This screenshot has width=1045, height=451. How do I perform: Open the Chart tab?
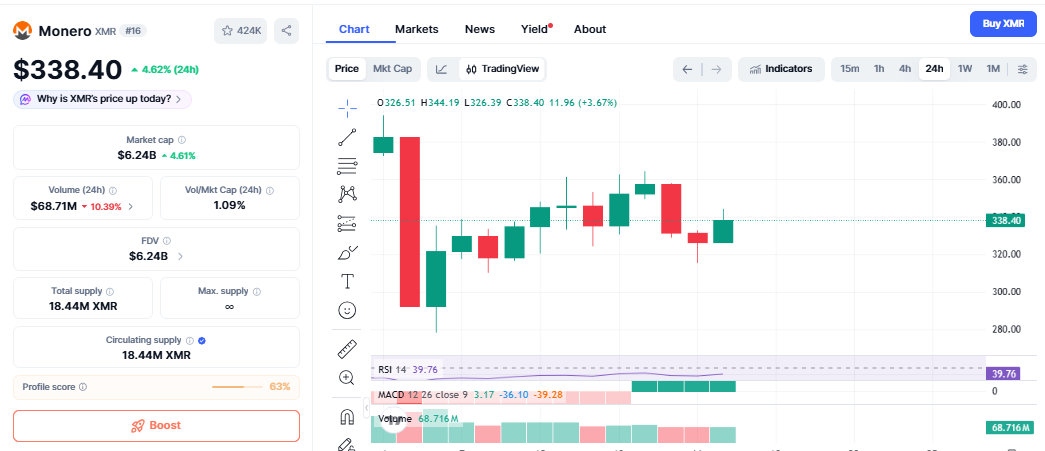pos(354,29)
